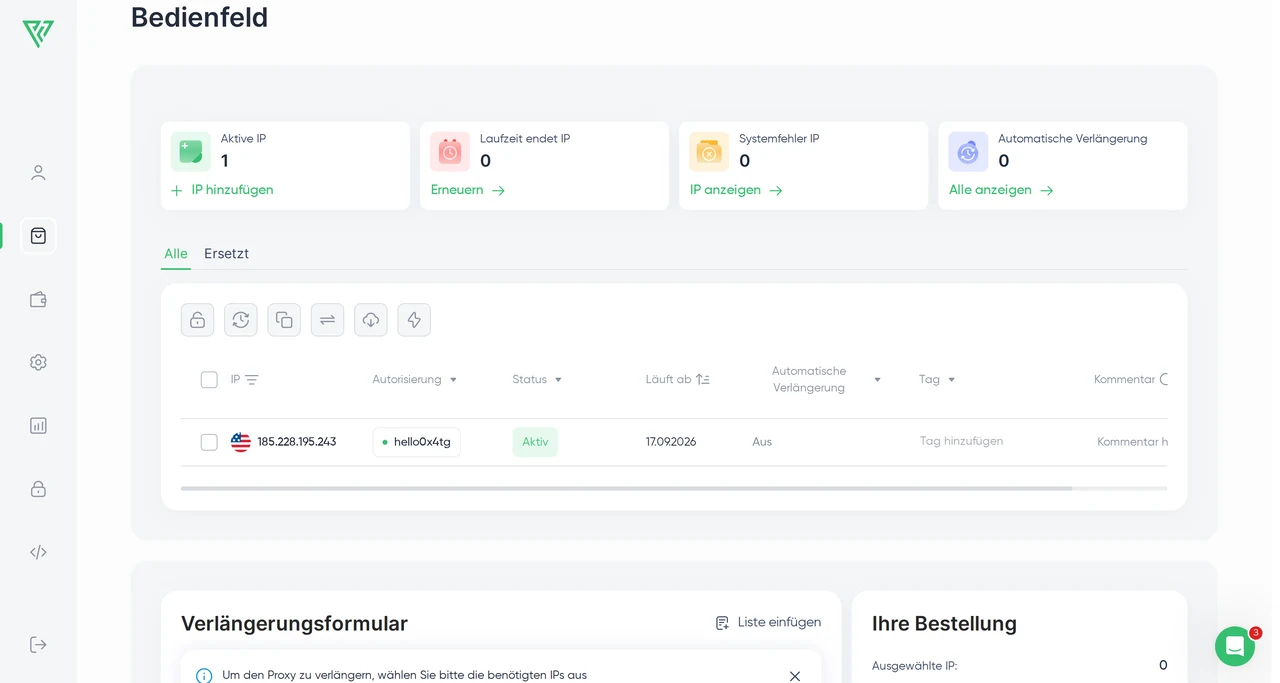Open the shopping bag sidebar icon
This screenshot has height=683, width=1280.
pos(38,236)
